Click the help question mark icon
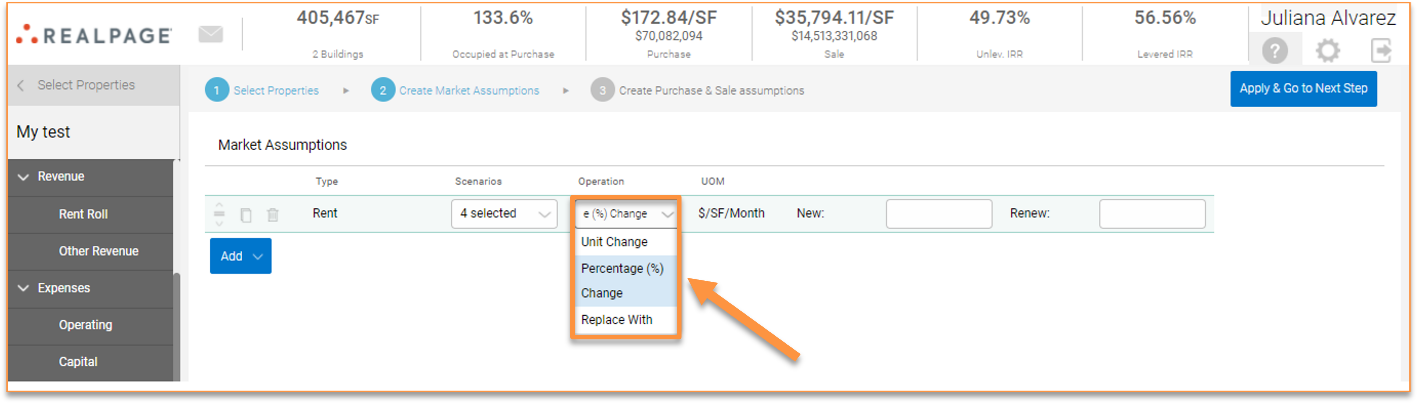The image size is (1417, 403). (1274, 50)
